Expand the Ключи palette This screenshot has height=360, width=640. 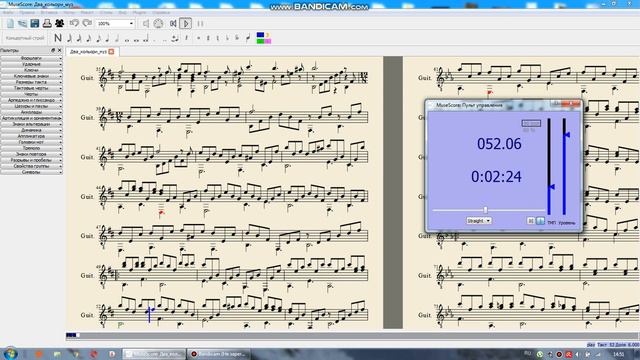31,70
